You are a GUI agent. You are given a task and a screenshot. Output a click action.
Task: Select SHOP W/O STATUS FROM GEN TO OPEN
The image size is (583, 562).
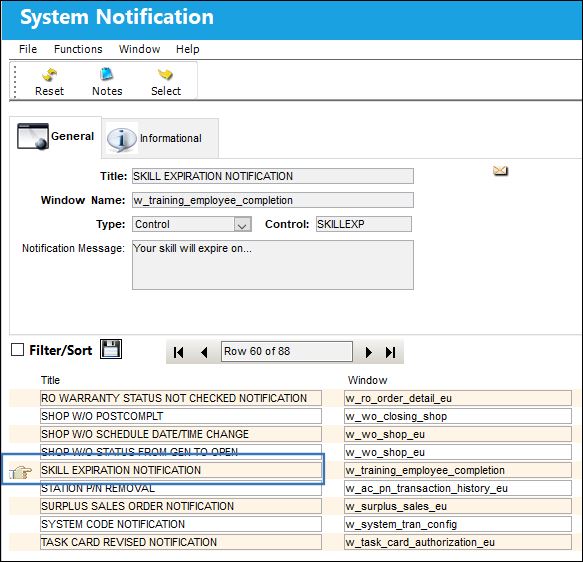181,452
